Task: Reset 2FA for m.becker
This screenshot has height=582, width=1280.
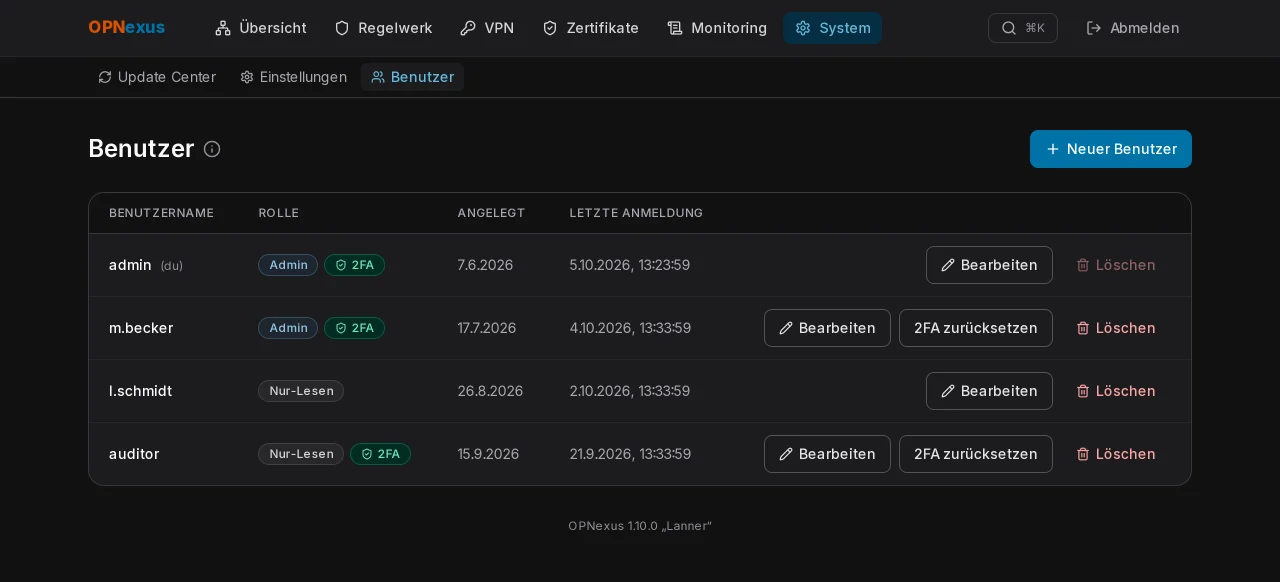Action: 976,328
